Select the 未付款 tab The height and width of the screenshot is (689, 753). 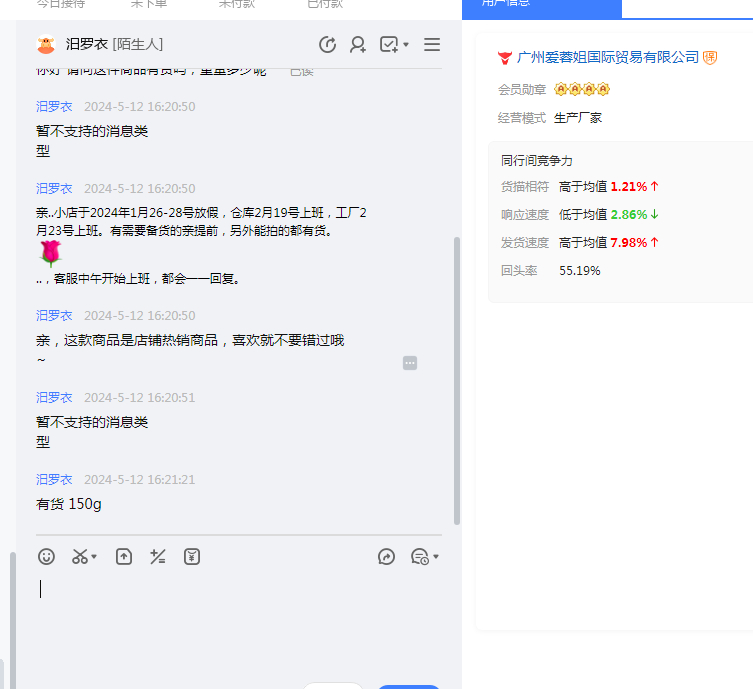click(236, 5)
